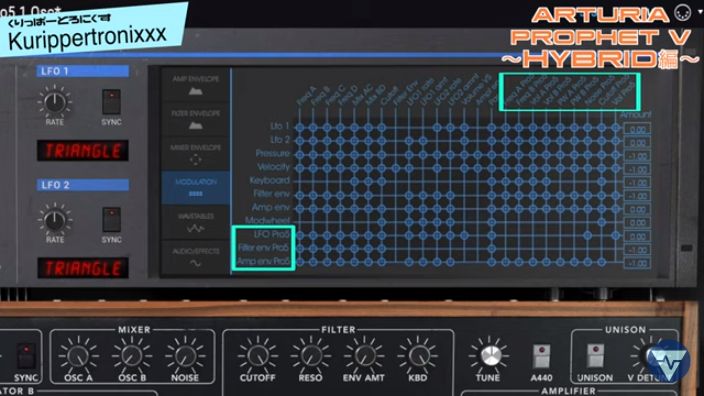Viewport: 704px width, 396px height.
Task: Click the 'Lfo 1' source row label
Action: click(280, 126)
